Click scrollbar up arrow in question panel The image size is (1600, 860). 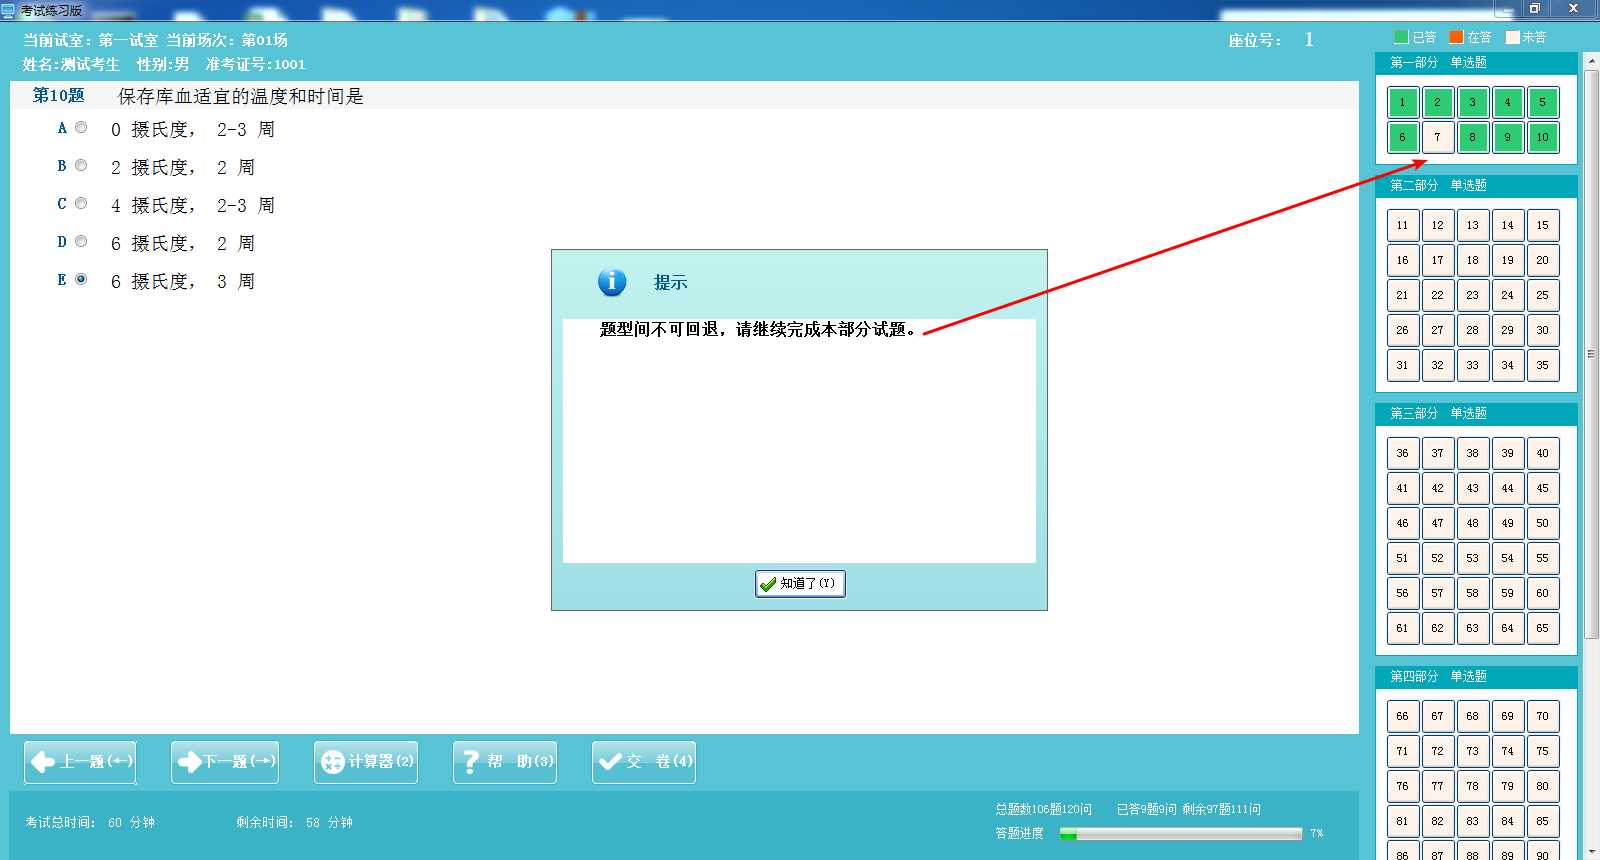pyautogui.click(x=1591, y=60)
